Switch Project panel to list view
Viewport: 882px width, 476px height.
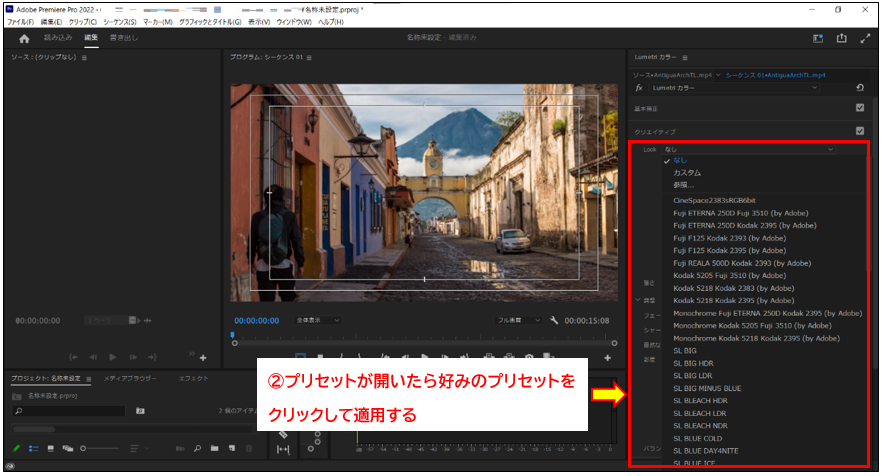(x=34, y=448)
